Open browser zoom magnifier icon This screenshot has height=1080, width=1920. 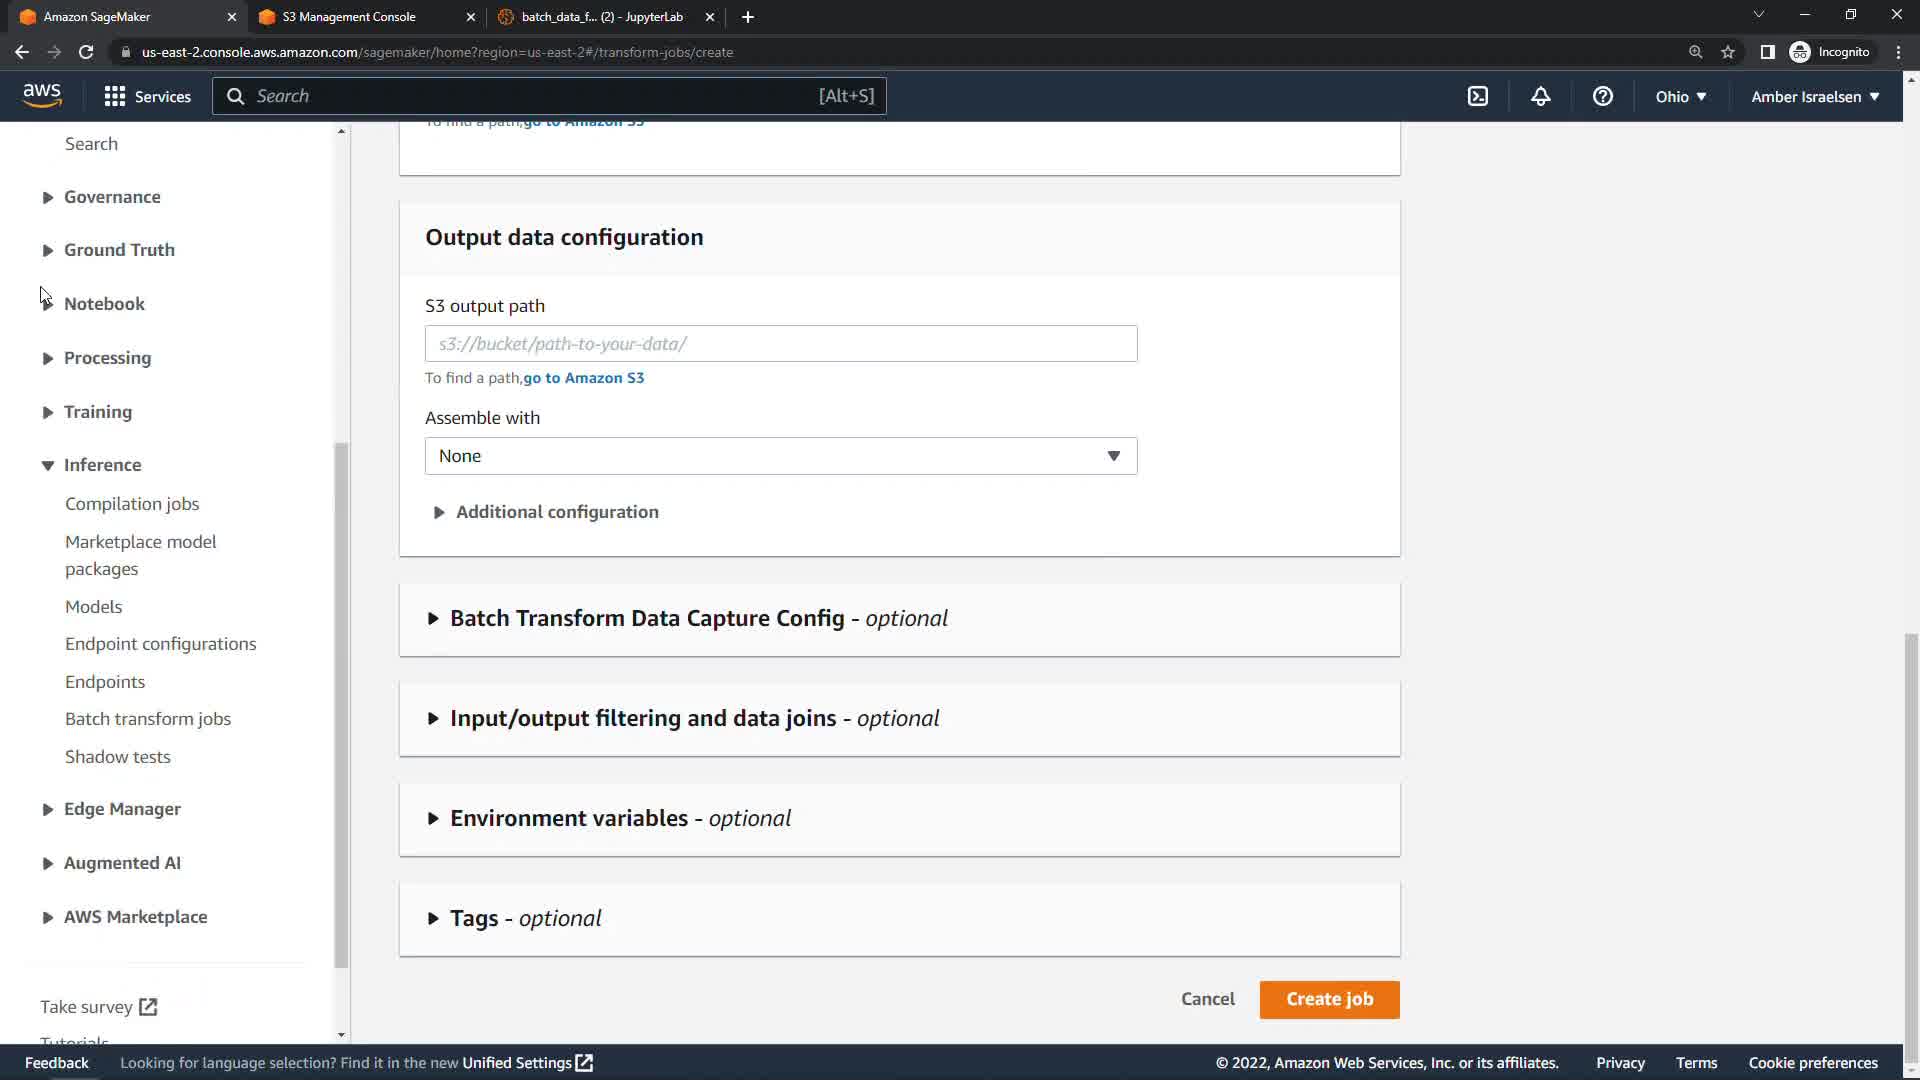click(1695, 52)
